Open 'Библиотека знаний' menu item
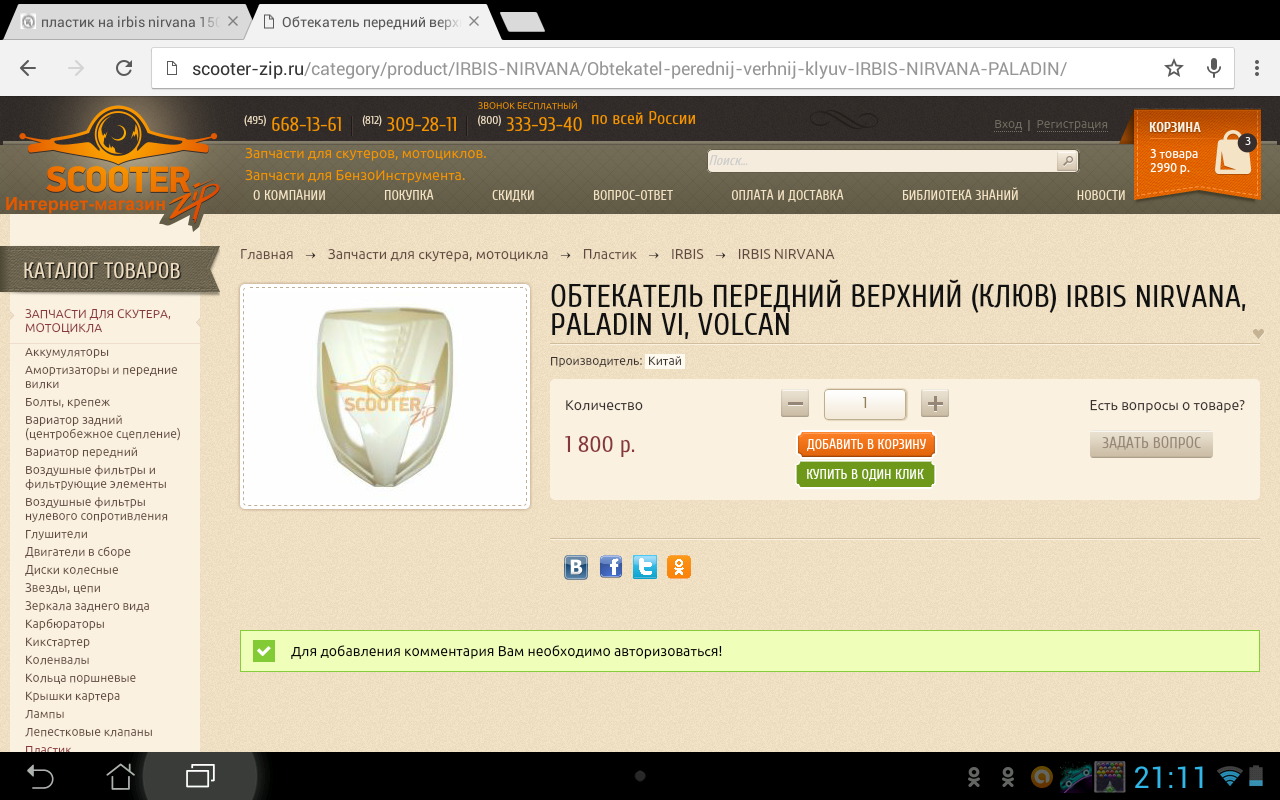This screenshot has width=1280, height=800. tap(960, 195)
